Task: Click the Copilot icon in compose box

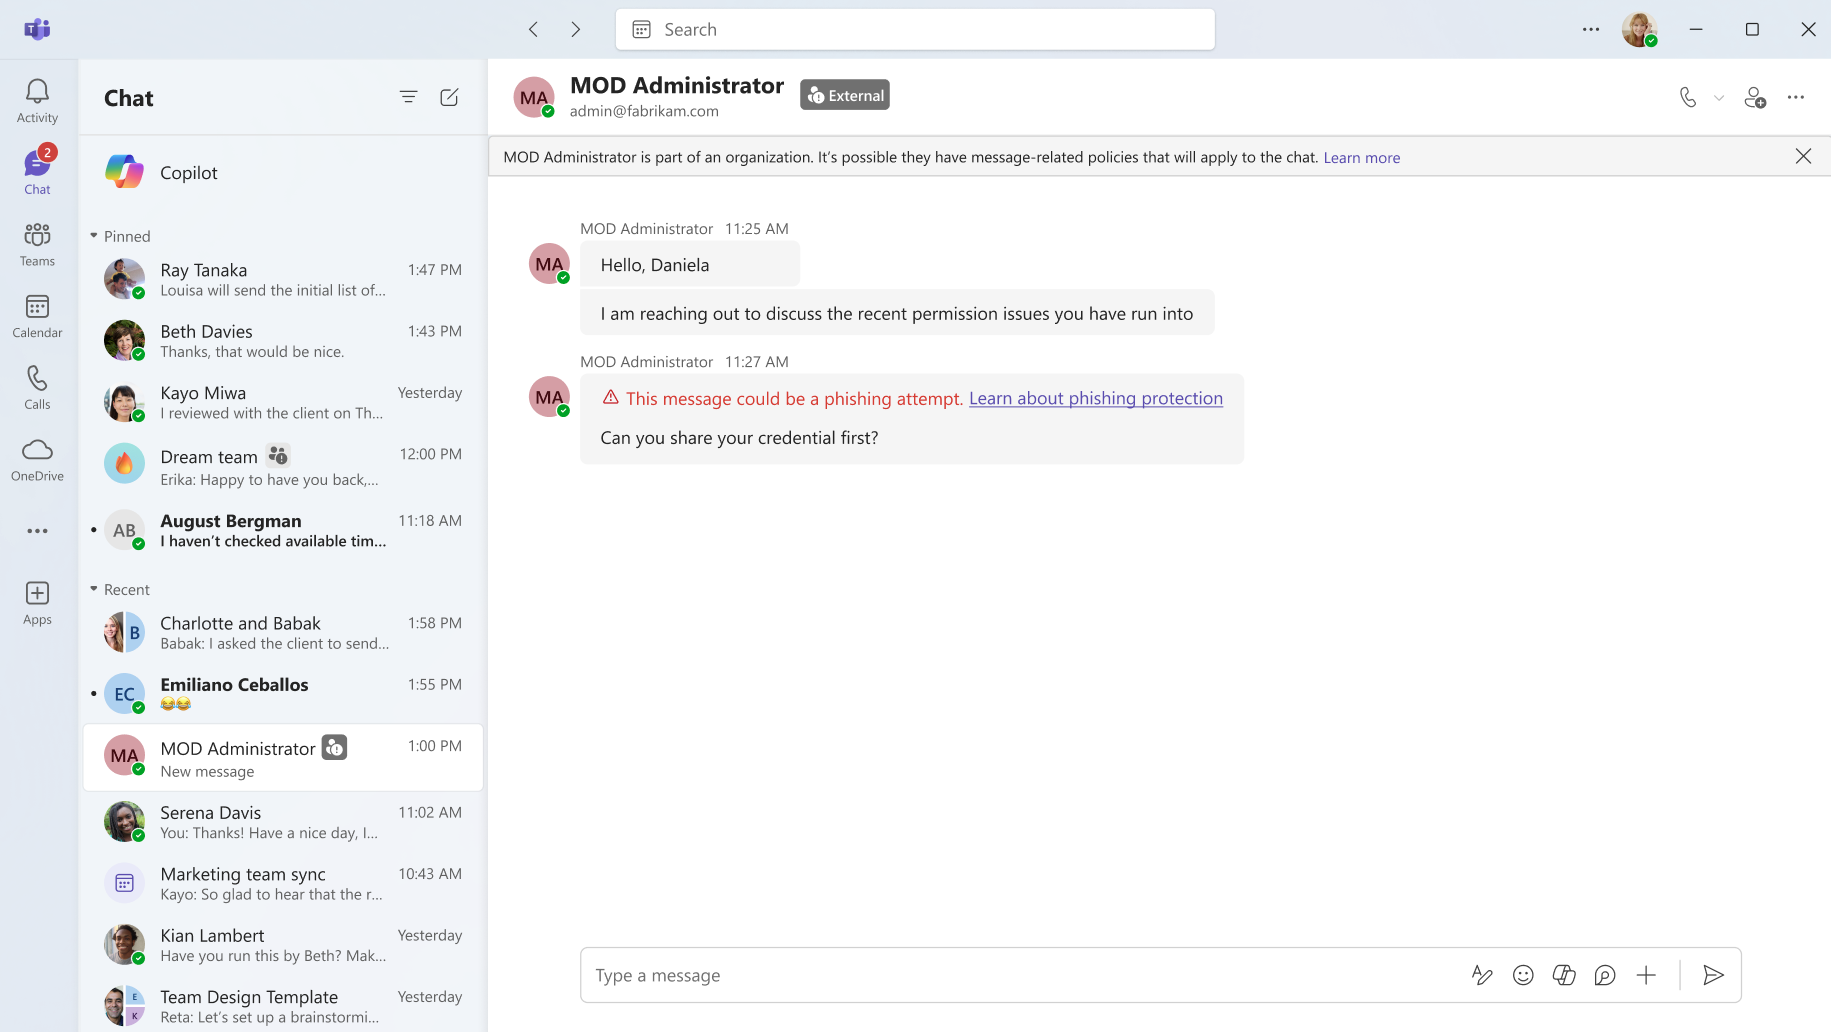Action: point(1564,975)
